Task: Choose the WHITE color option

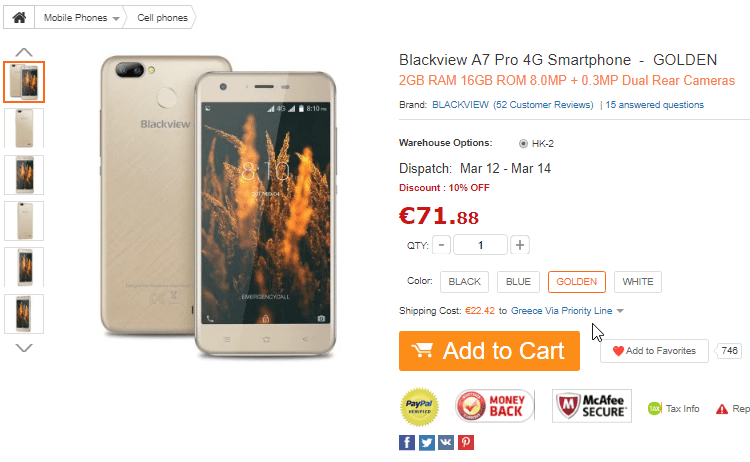Action: 638,282
